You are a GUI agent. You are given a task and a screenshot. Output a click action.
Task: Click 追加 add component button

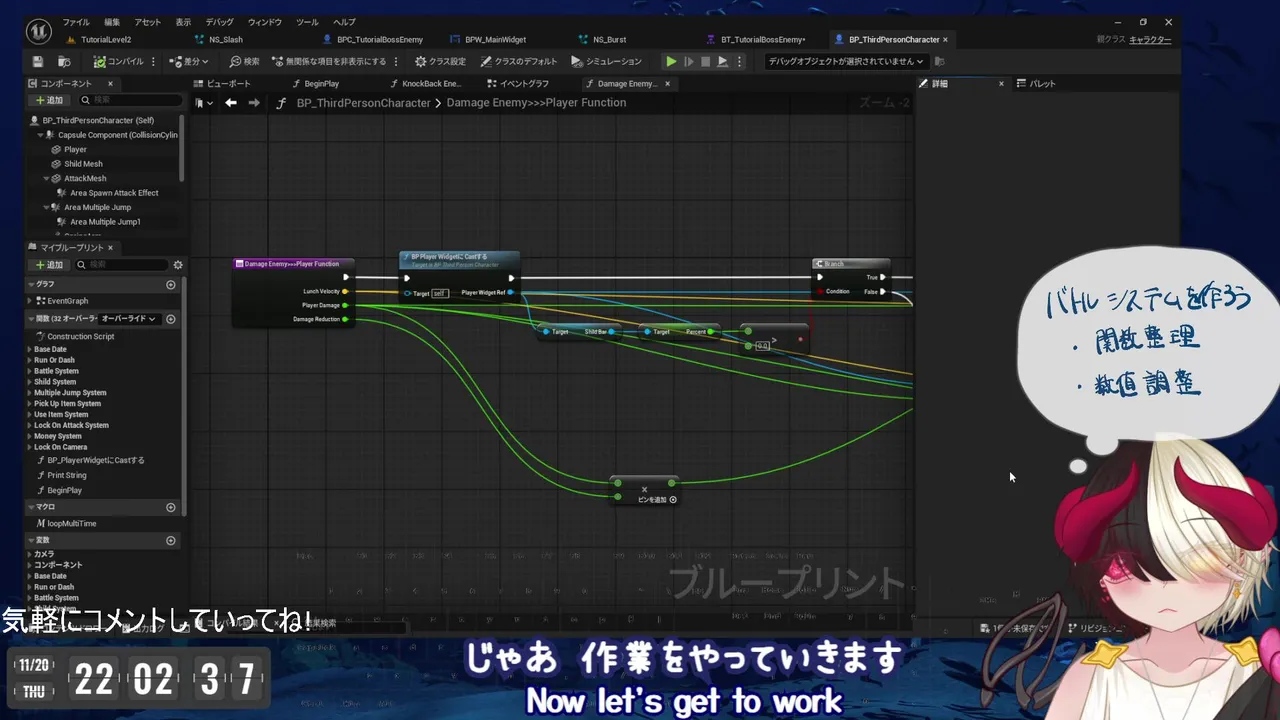(x=49, y=100)
